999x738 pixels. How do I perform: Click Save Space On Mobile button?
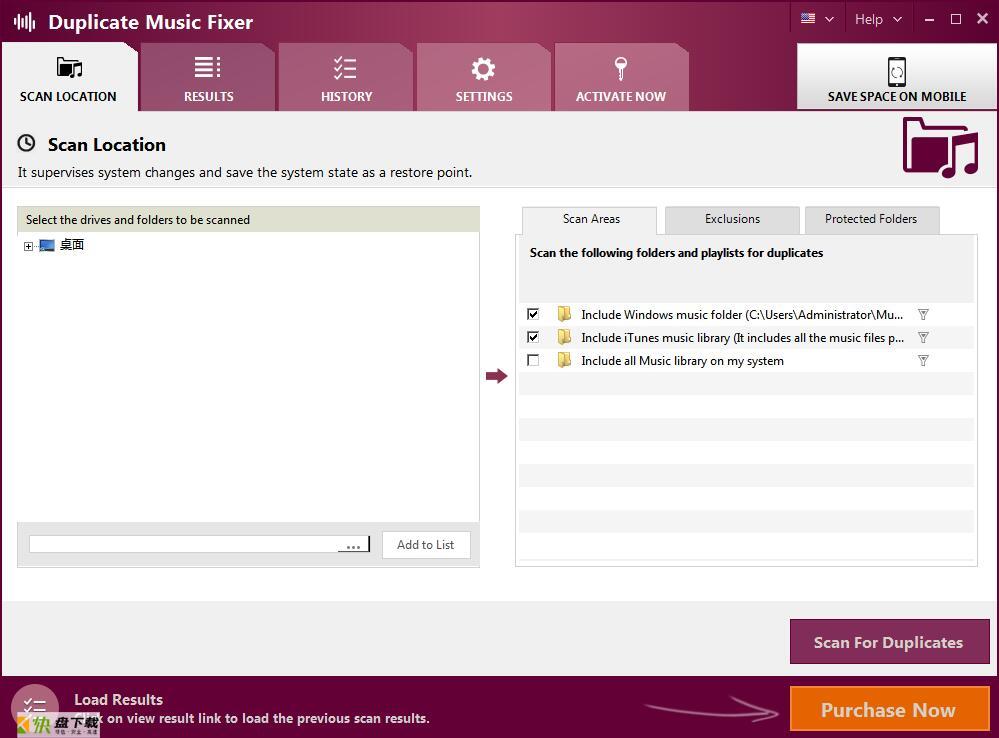(896, 76)
